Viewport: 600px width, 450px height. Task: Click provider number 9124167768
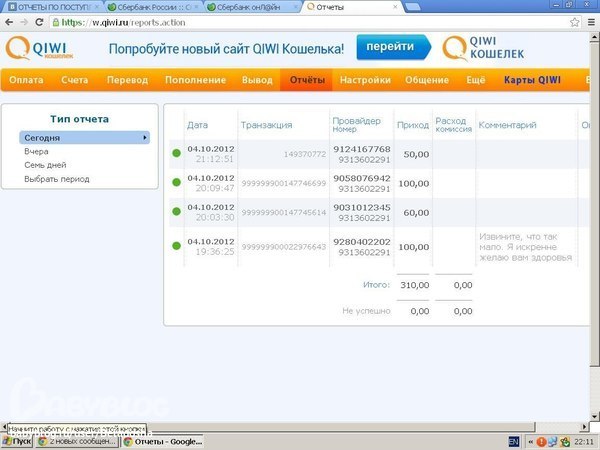pos(362,149)
